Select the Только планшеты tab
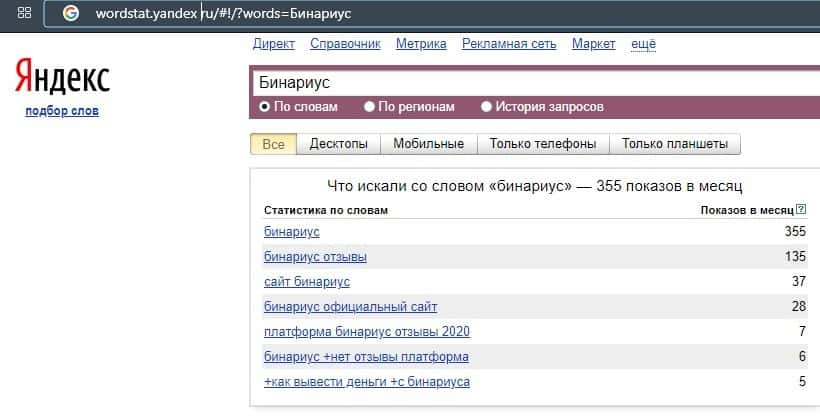The image size is (820, 417). (675, 144)
